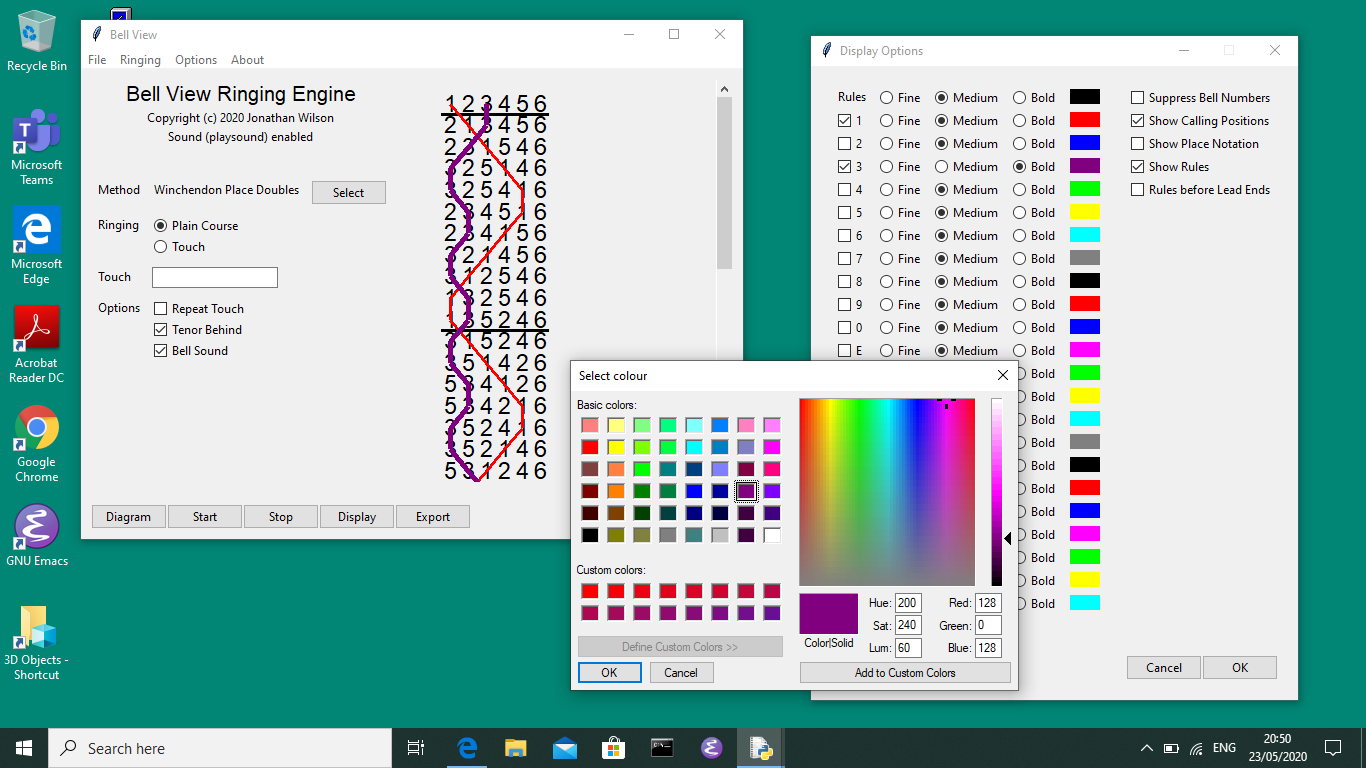Click Python app icon in taskbar
The width and height of the screenshot is (1366, 768).
[760, 747]
